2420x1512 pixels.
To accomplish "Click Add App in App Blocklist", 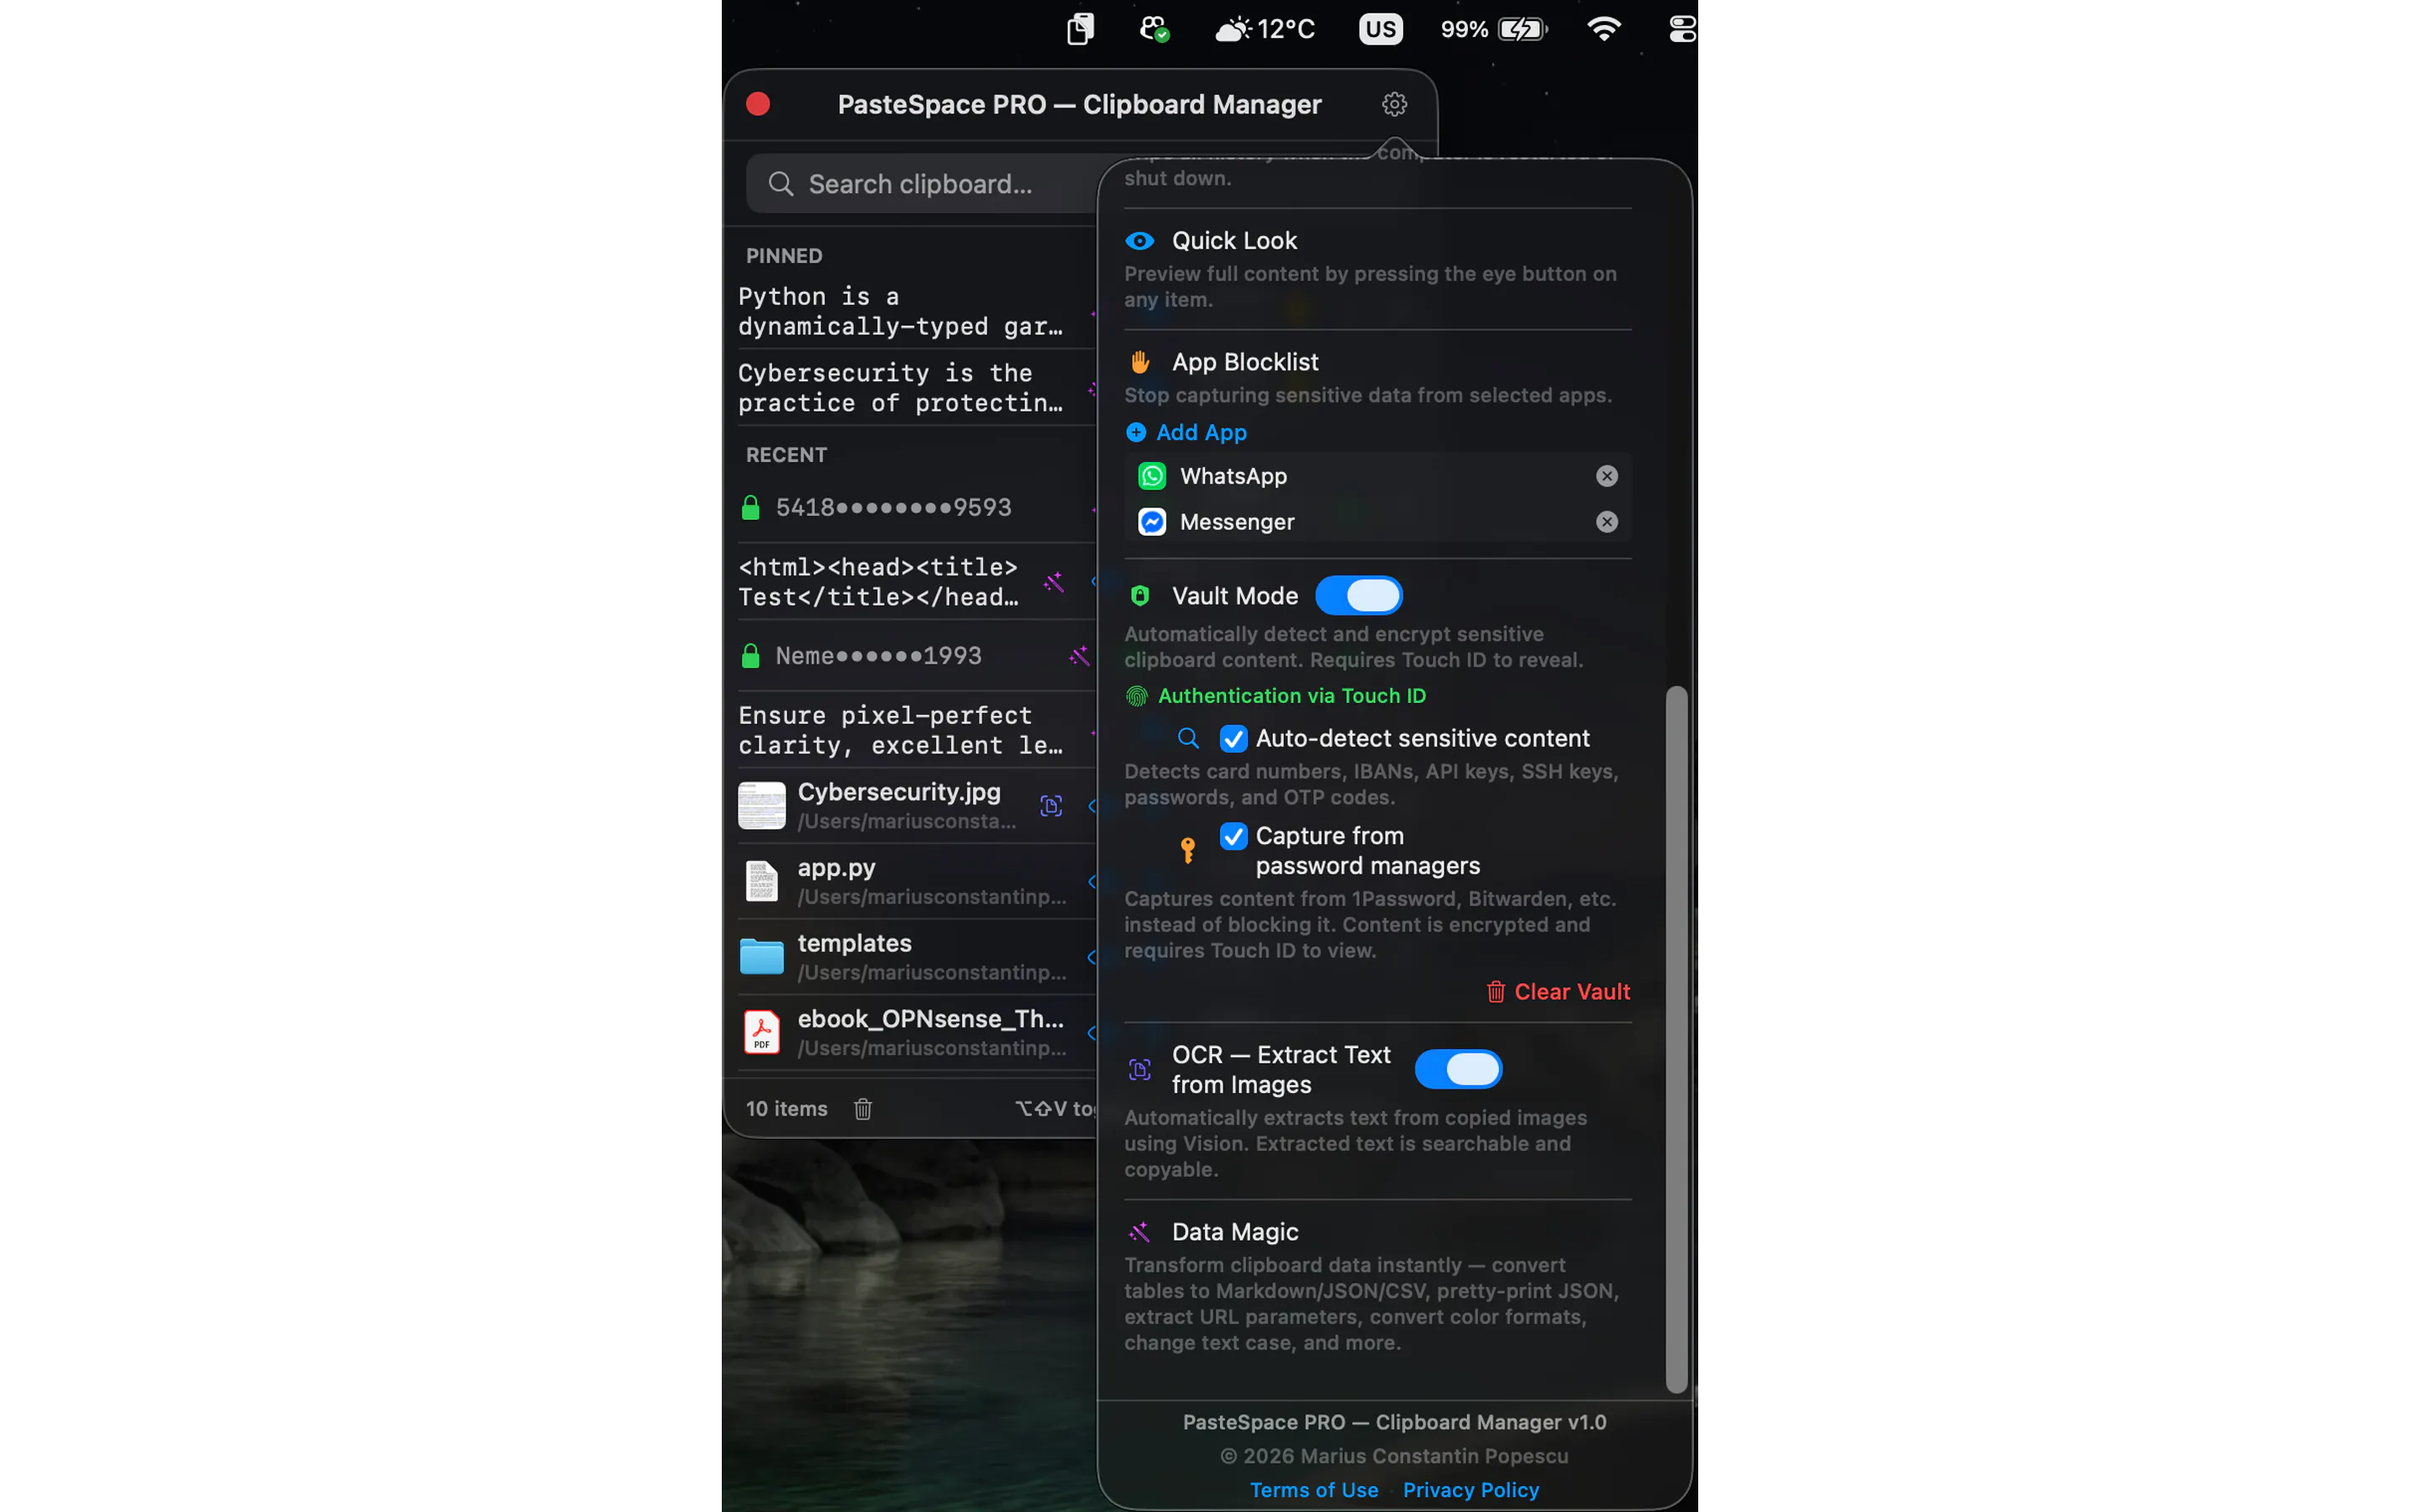I will [1186, 433].
